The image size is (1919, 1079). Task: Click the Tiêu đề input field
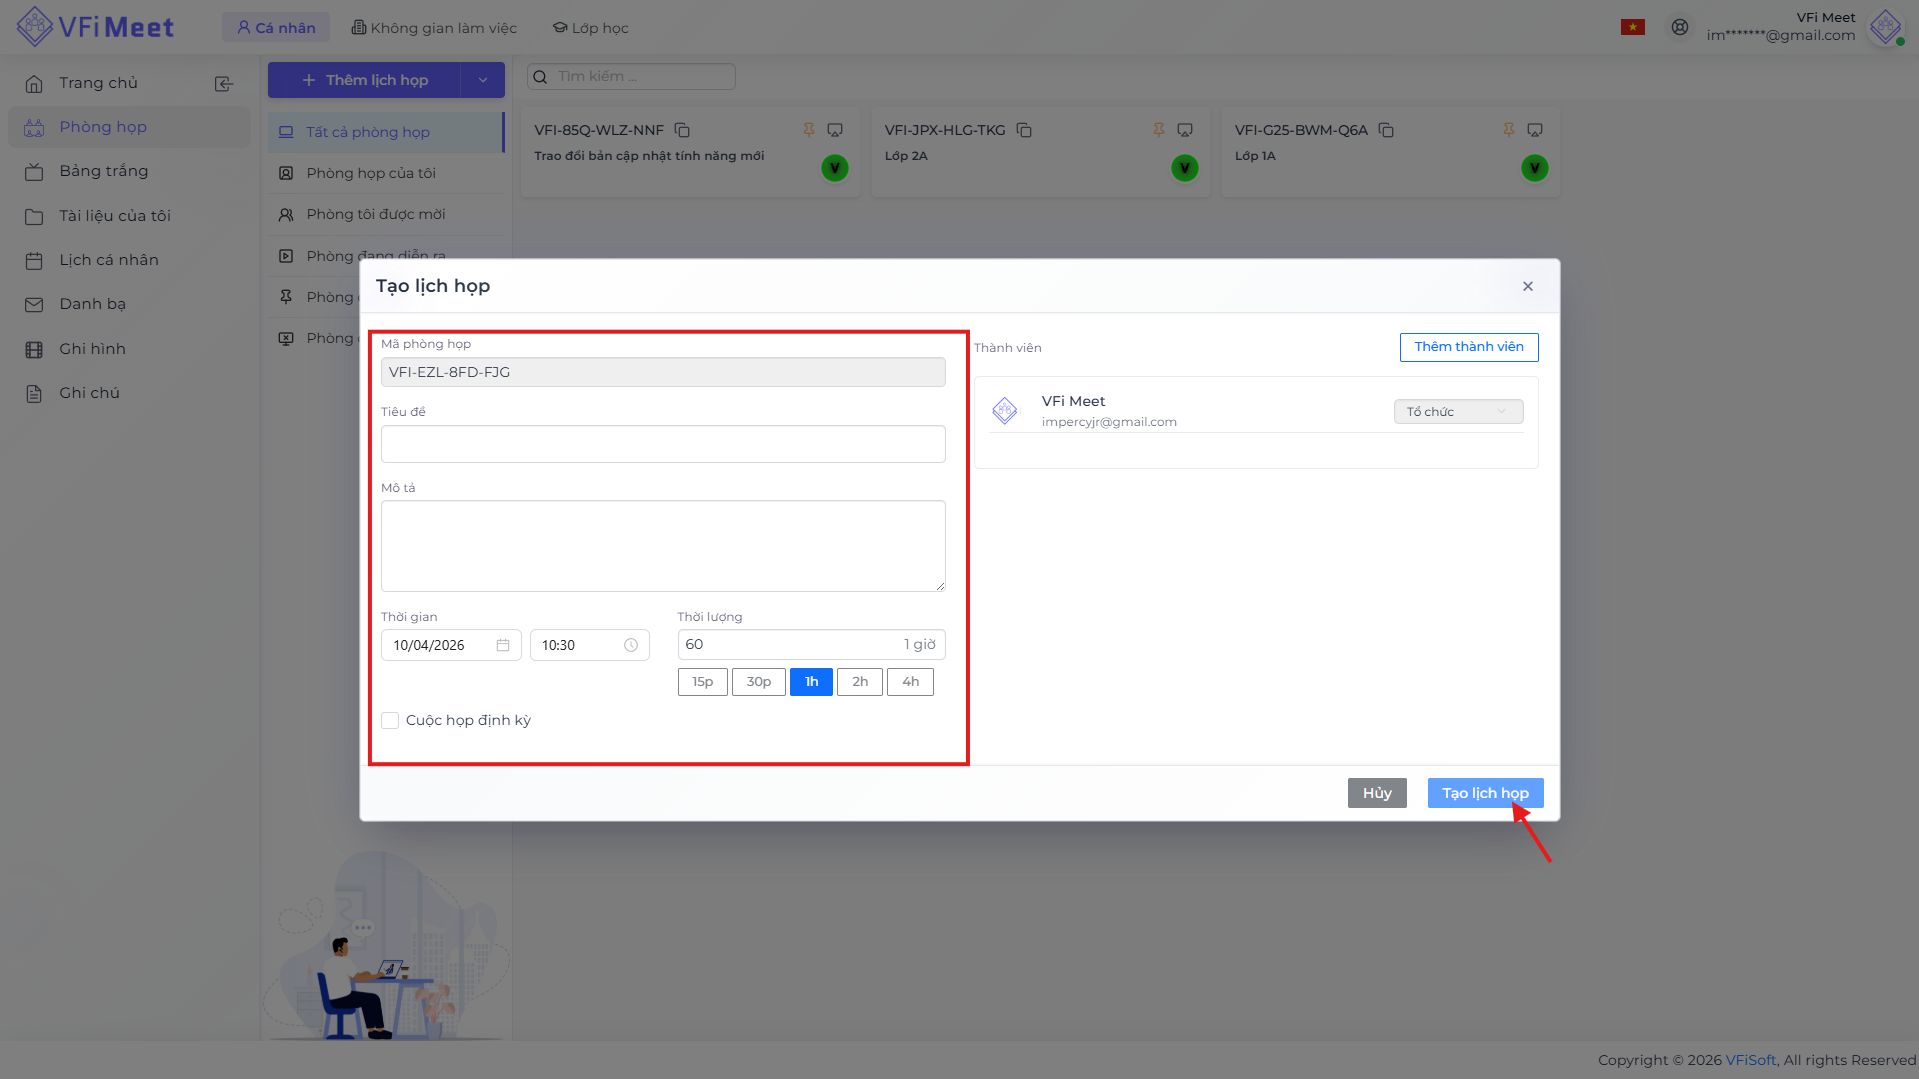click(x=662, y=444)
